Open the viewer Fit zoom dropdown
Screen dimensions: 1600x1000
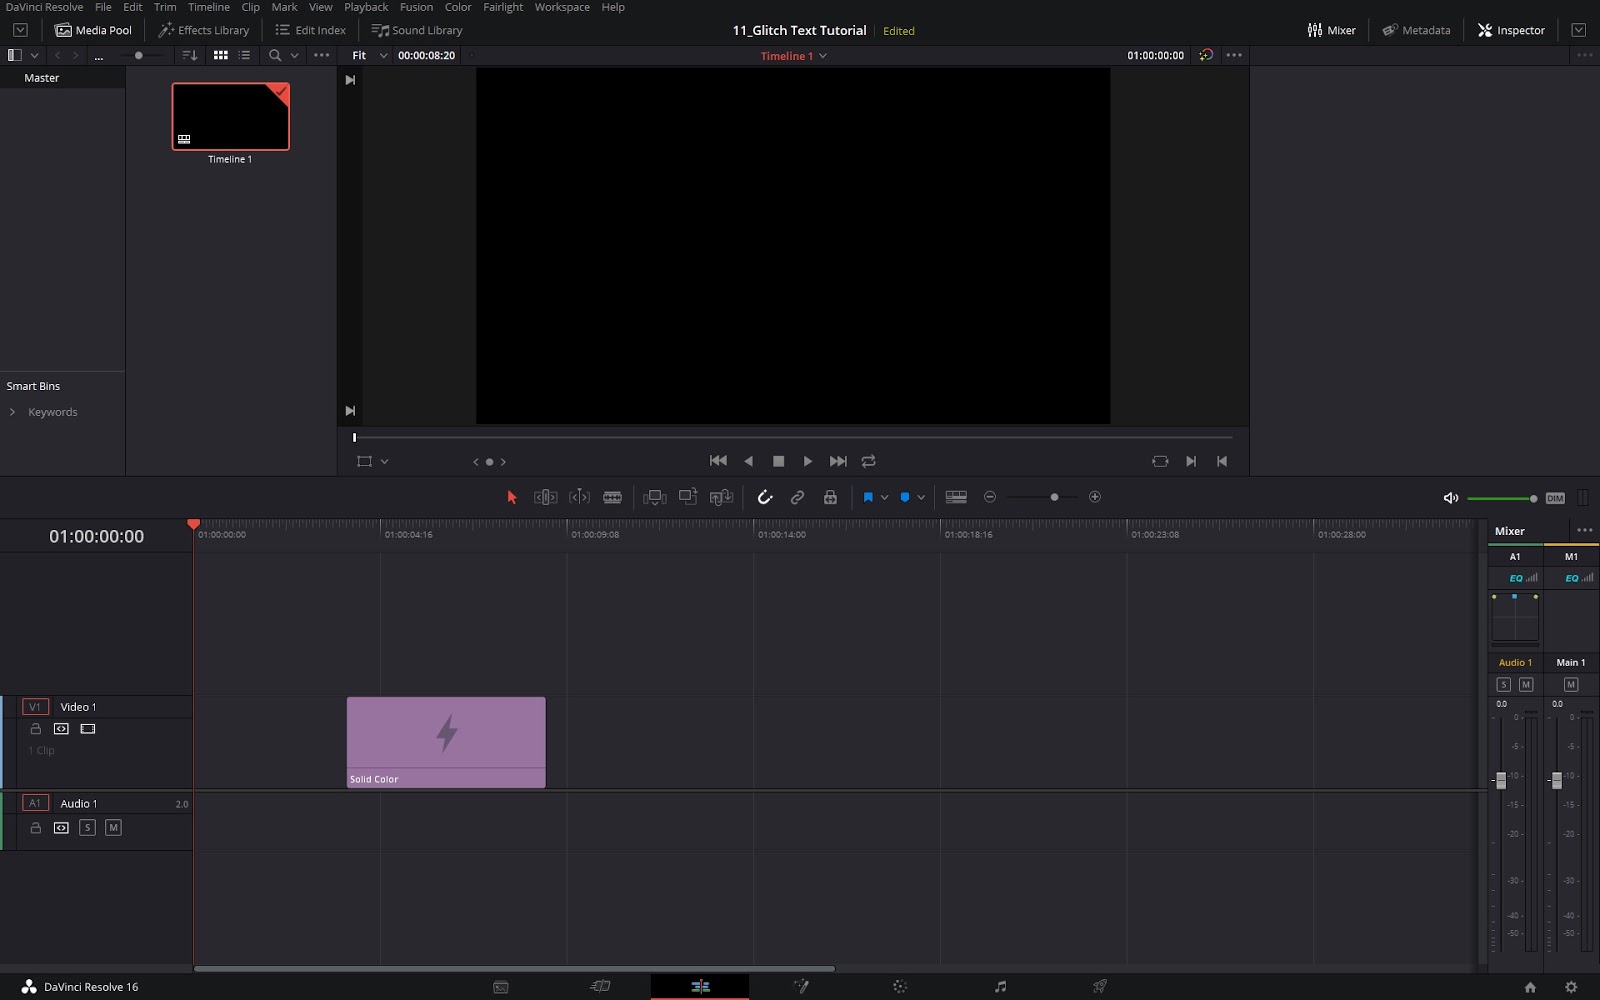(369, 55)
